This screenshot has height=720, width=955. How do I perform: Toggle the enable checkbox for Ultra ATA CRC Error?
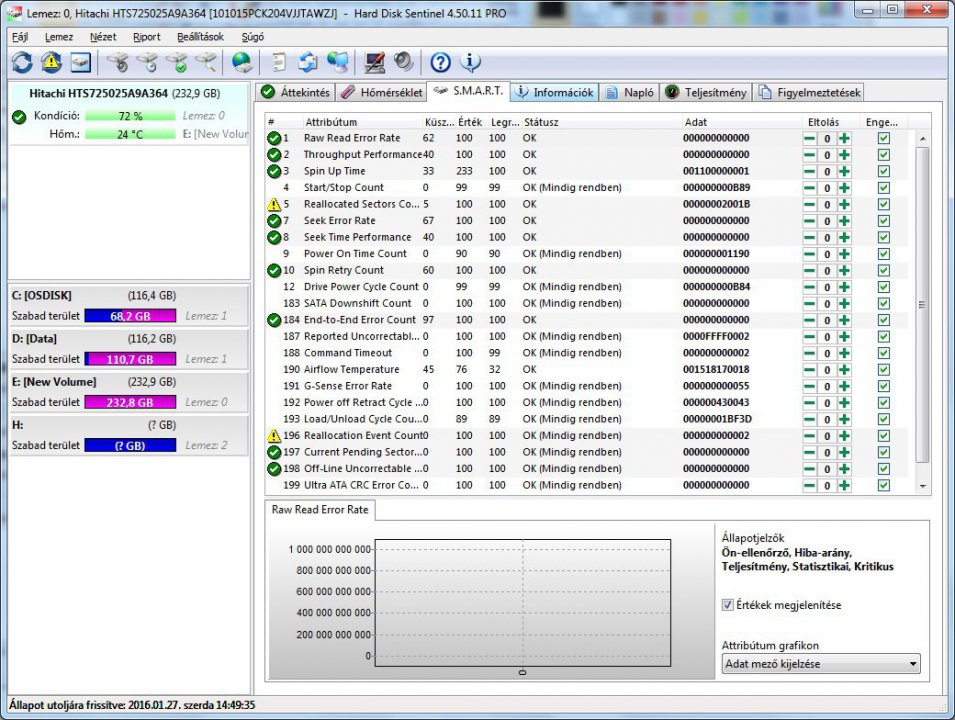884,485
